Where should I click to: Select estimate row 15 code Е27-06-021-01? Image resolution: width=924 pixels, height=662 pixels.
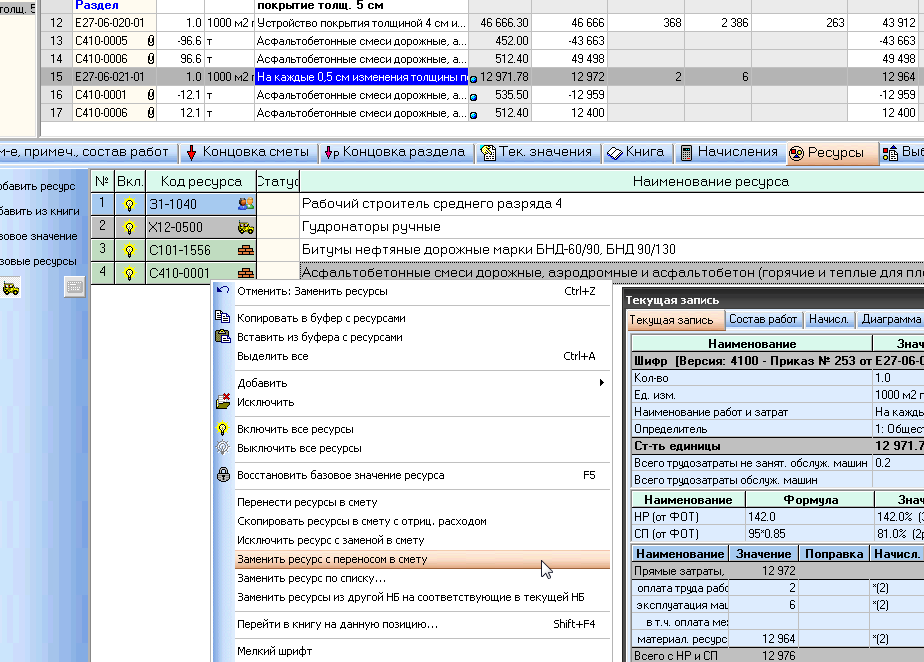(109, 77)
